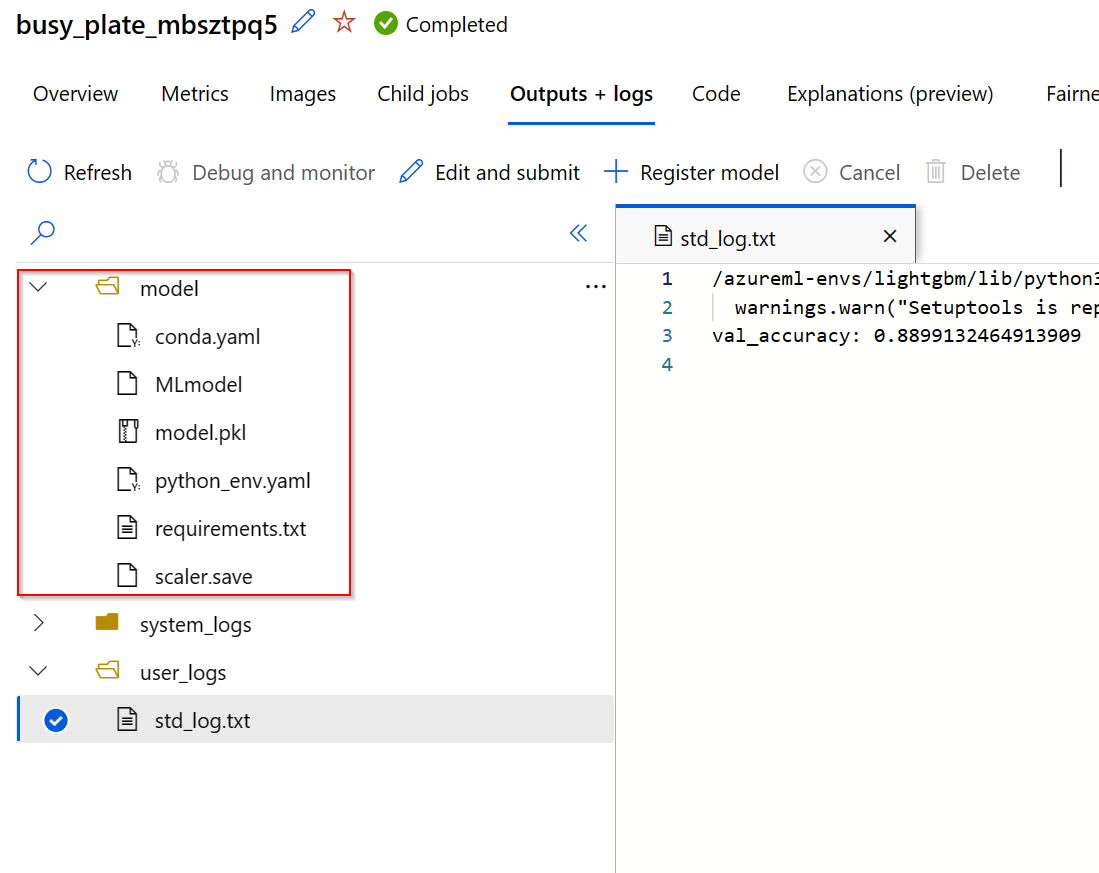Select the scaler.save file
1099x873 pixels.
click(x=203, y=576)
